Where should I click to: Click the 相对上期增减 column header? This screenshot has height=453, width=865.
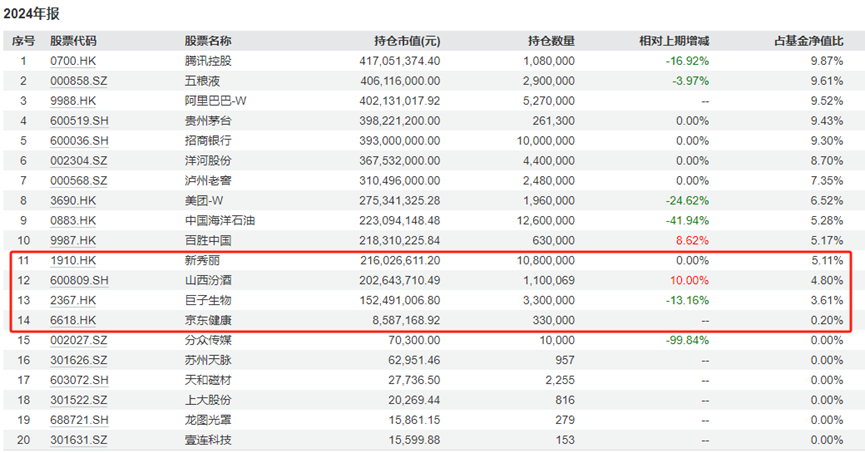674,41
